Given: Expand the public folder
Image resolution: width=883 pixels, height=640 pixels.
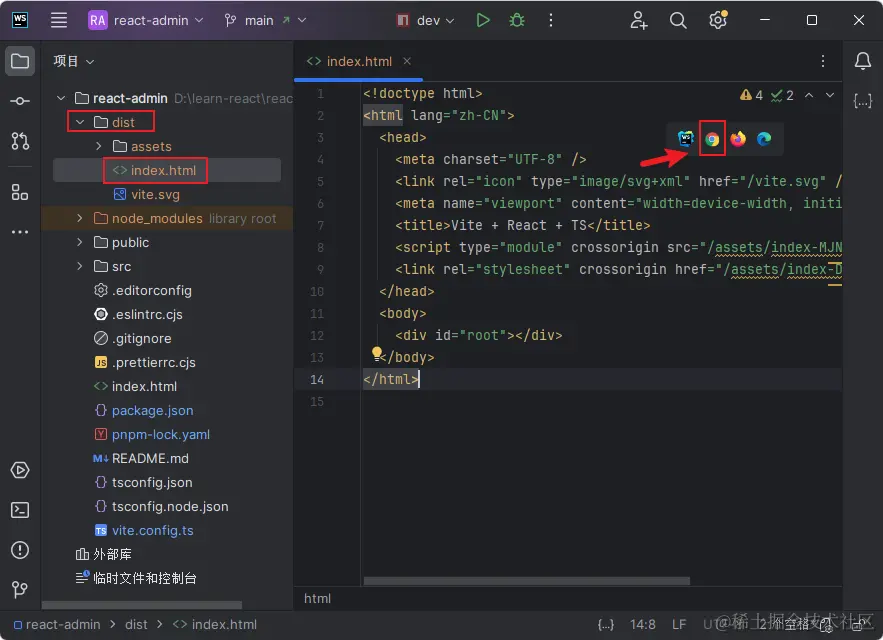Looking at the screenshot, I should coord(80,243).
